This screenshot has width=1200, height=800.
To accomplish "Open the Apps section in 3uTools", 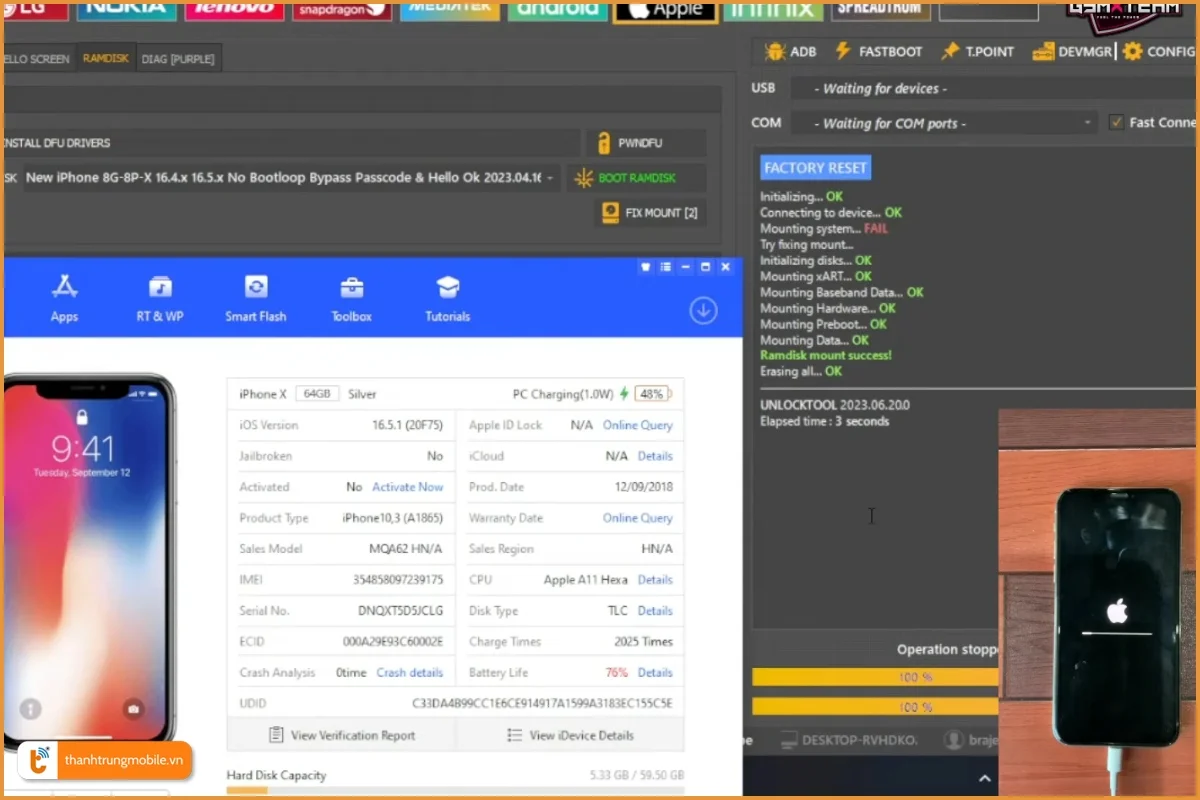I will (64, 299).
